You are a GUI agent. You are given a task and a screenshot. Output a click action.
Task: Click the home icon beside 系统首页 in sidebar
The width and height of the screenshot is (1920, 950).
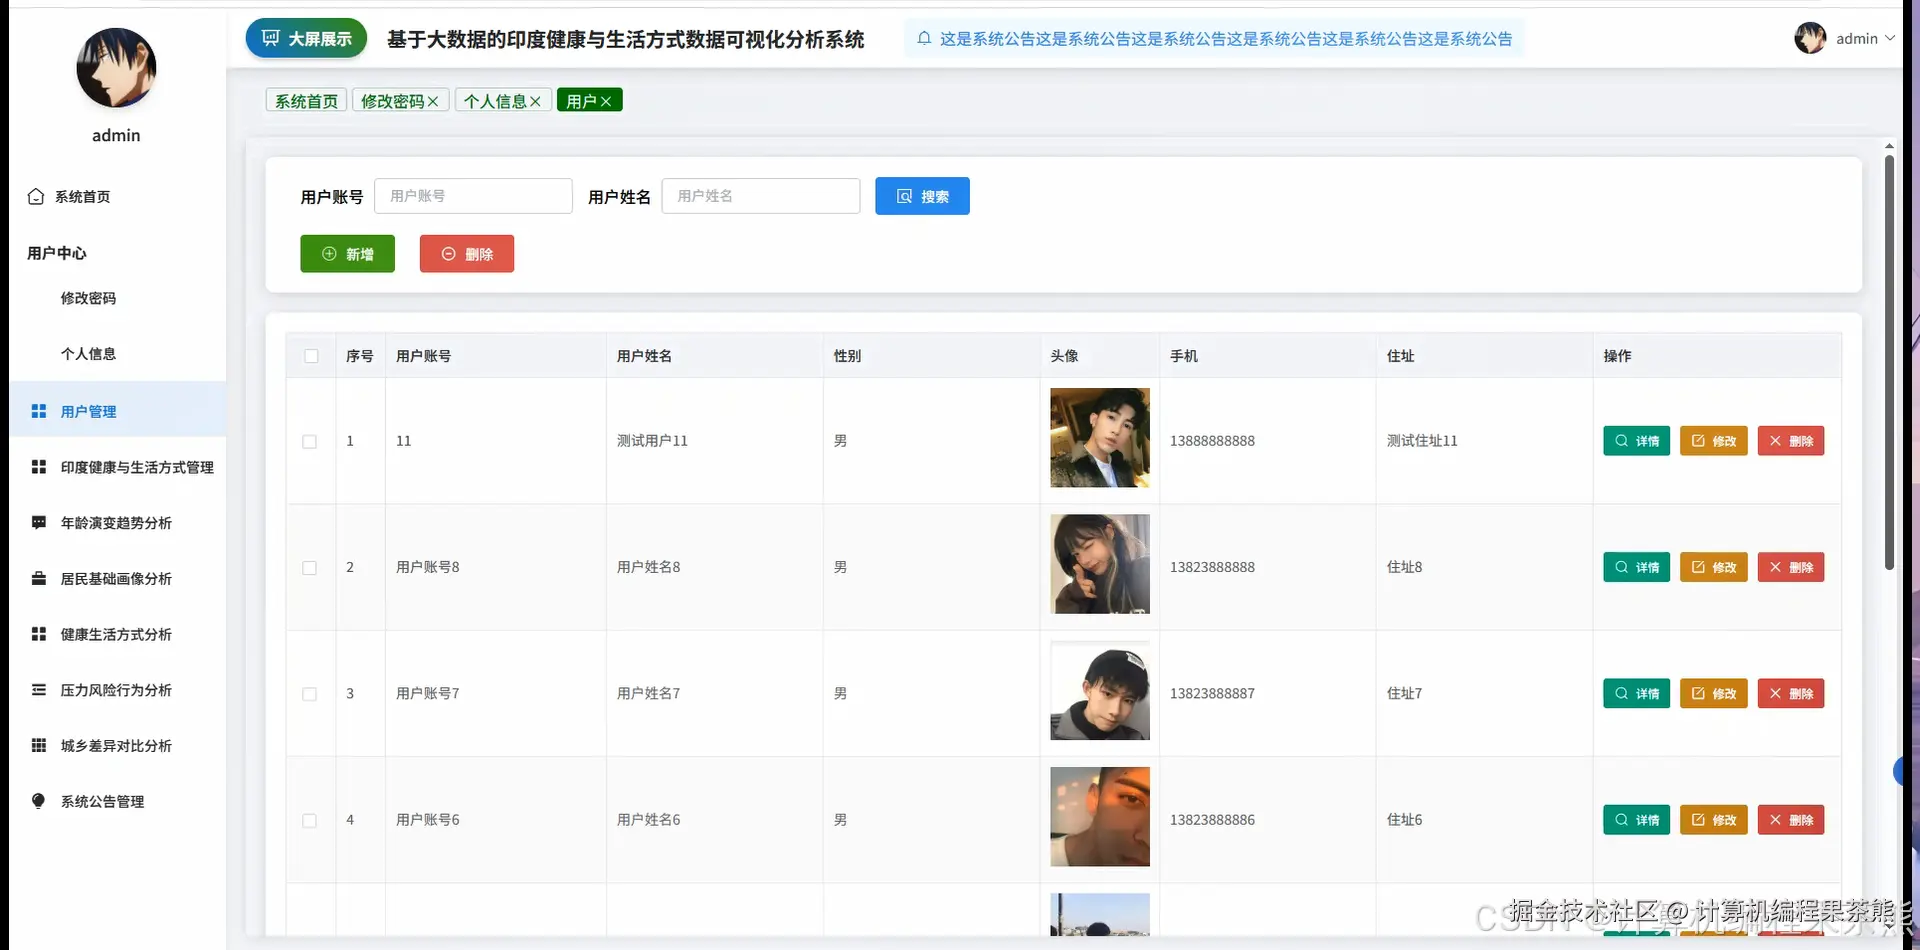[36, 196]
